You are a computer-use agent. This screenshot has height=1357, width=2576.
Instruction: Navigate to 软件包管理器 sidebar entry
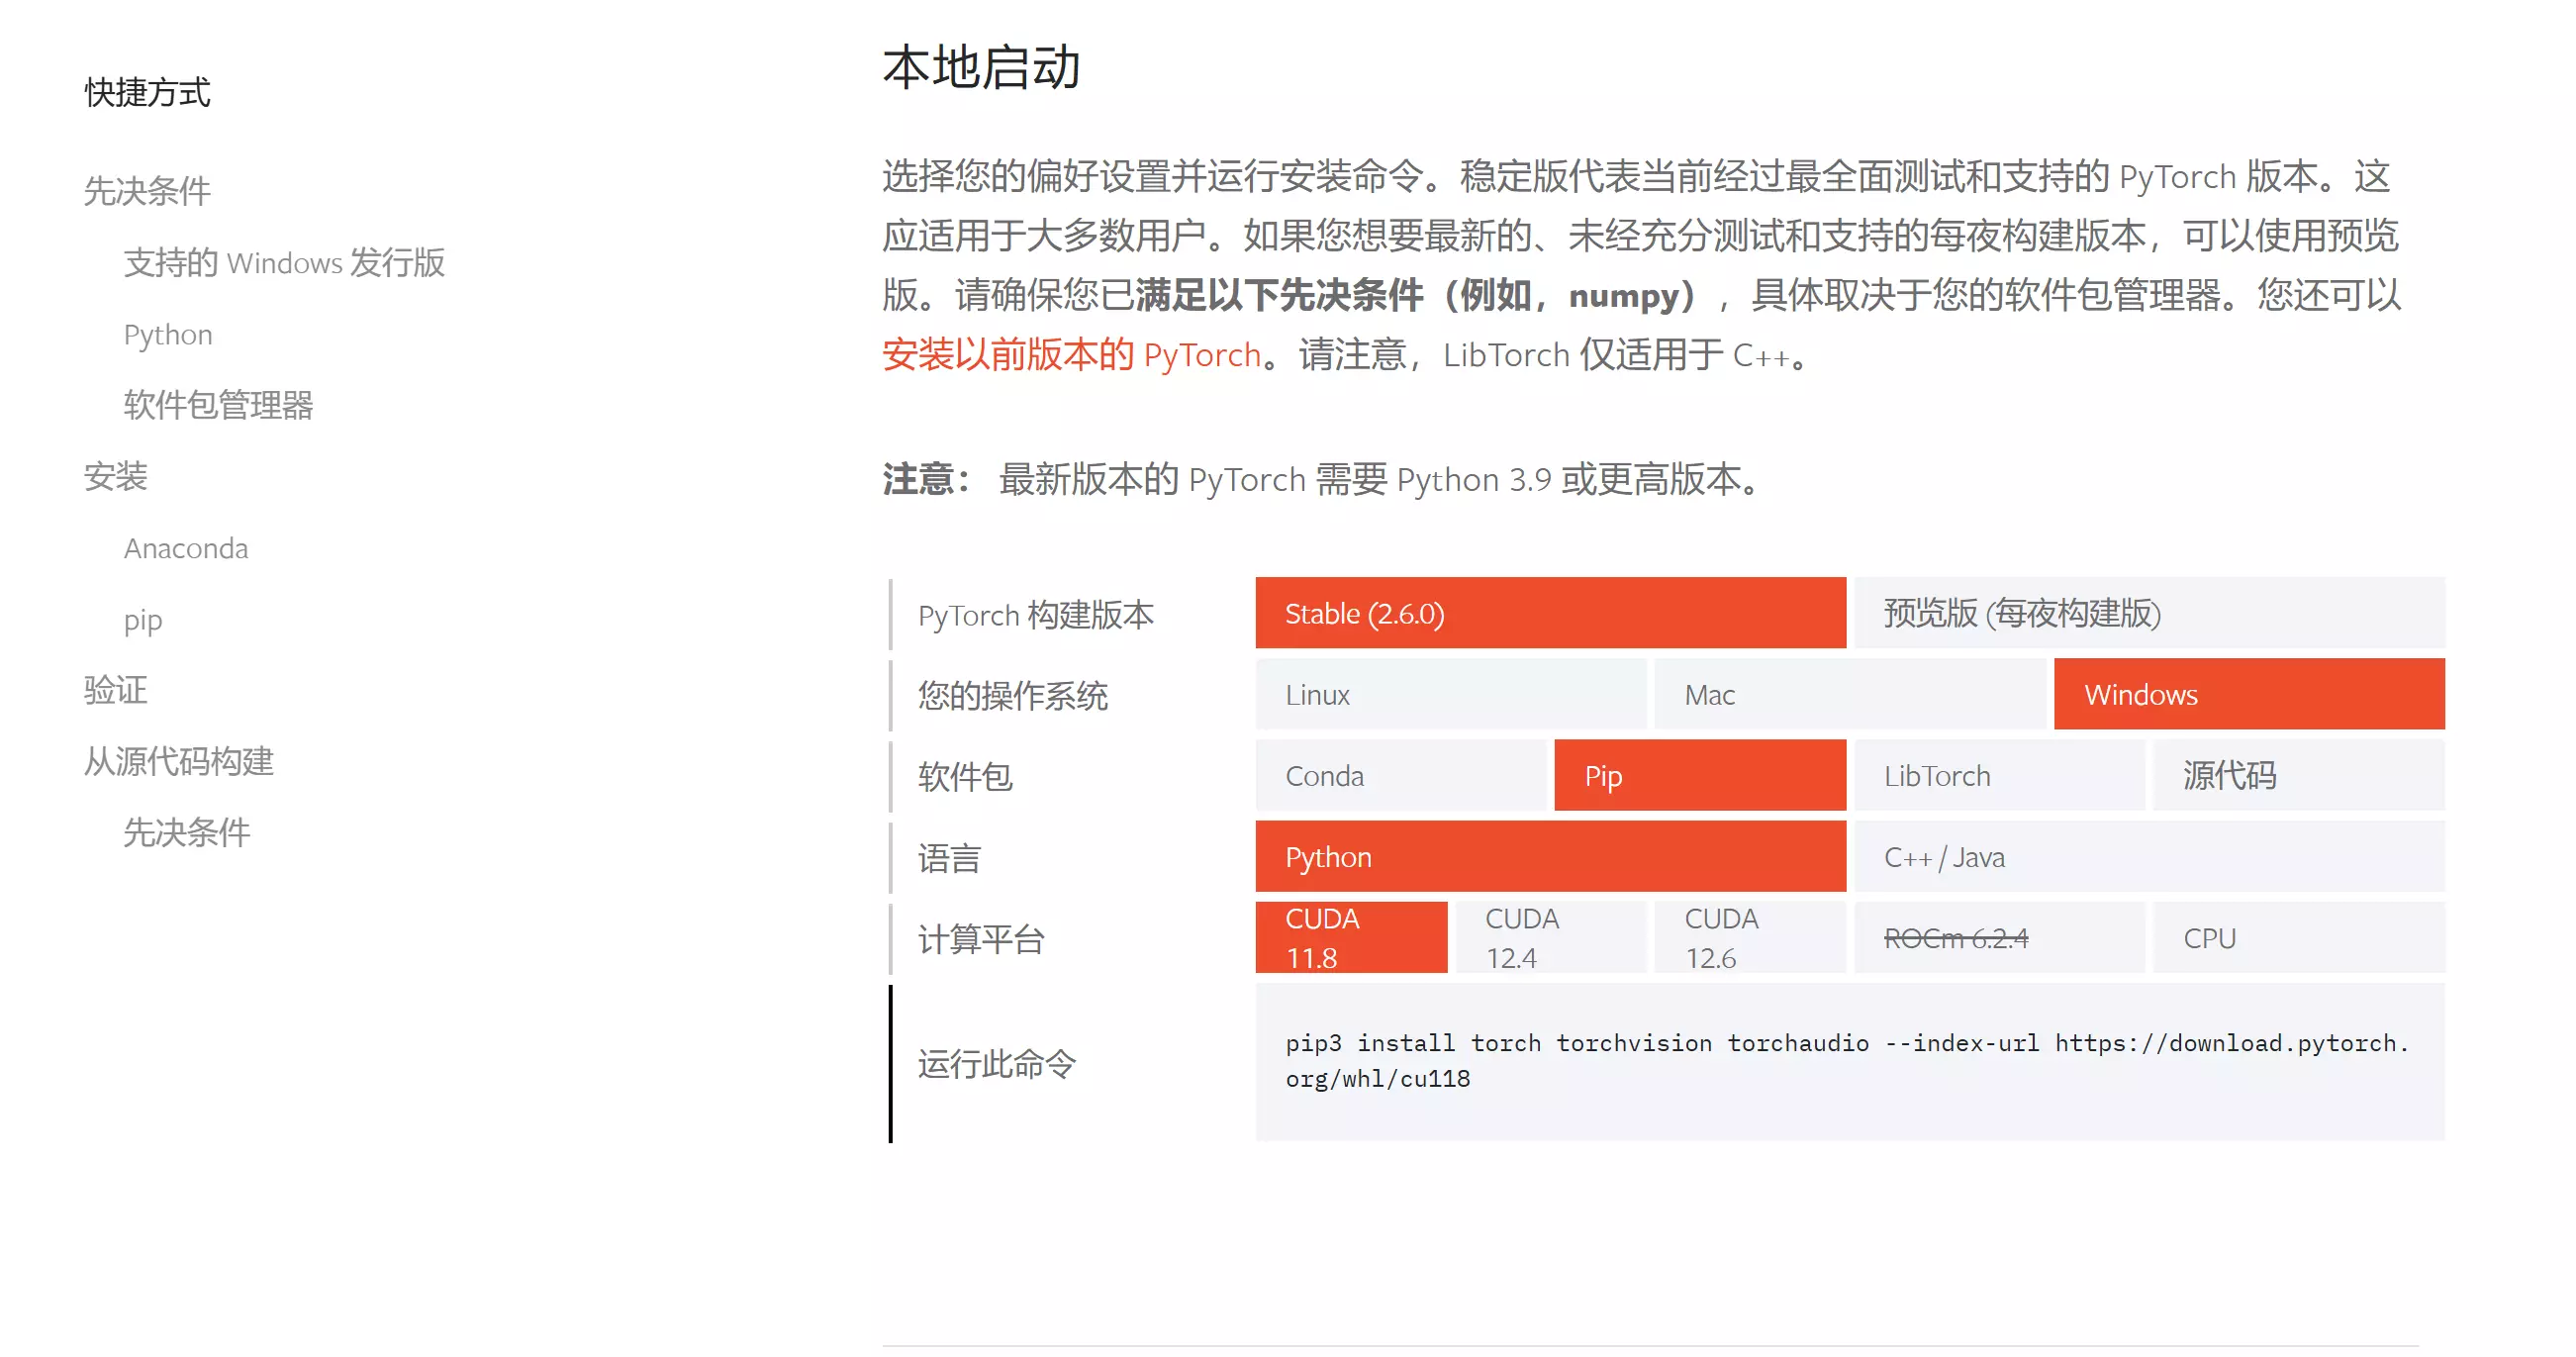click(x=218, y=405)
